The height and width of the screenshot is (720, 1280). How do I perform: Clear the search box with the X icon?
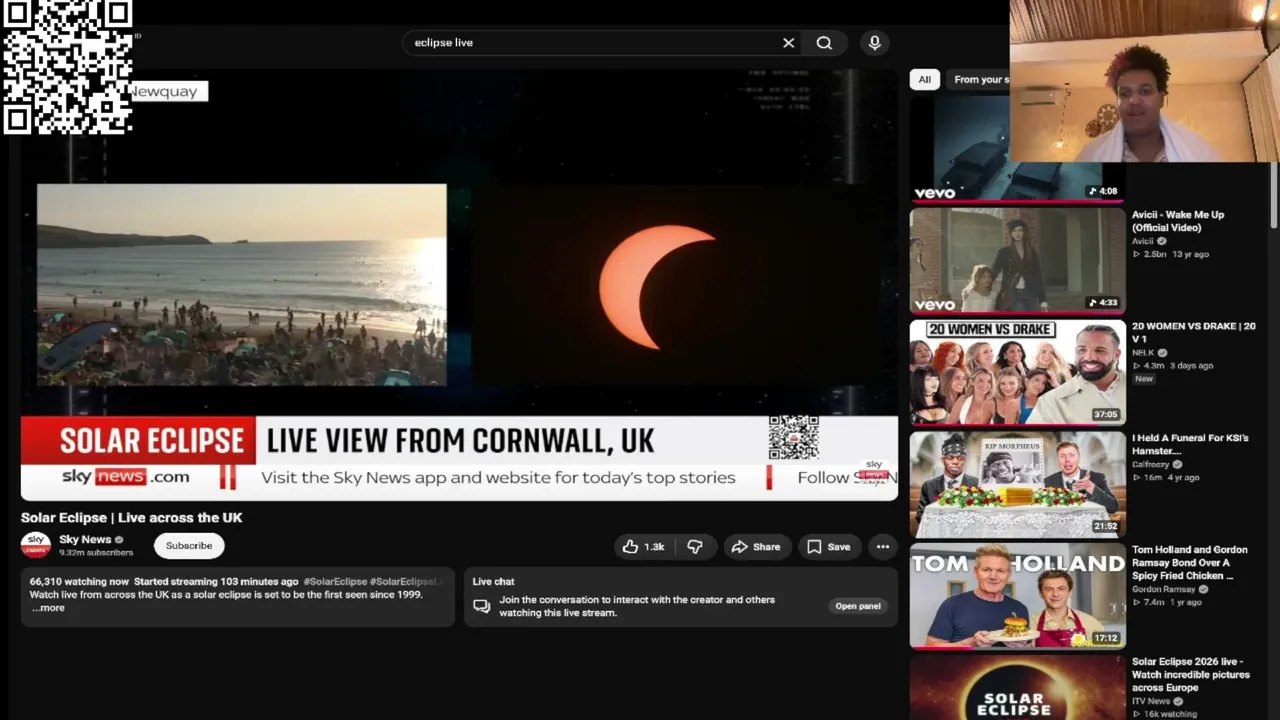tap(788, 43)
